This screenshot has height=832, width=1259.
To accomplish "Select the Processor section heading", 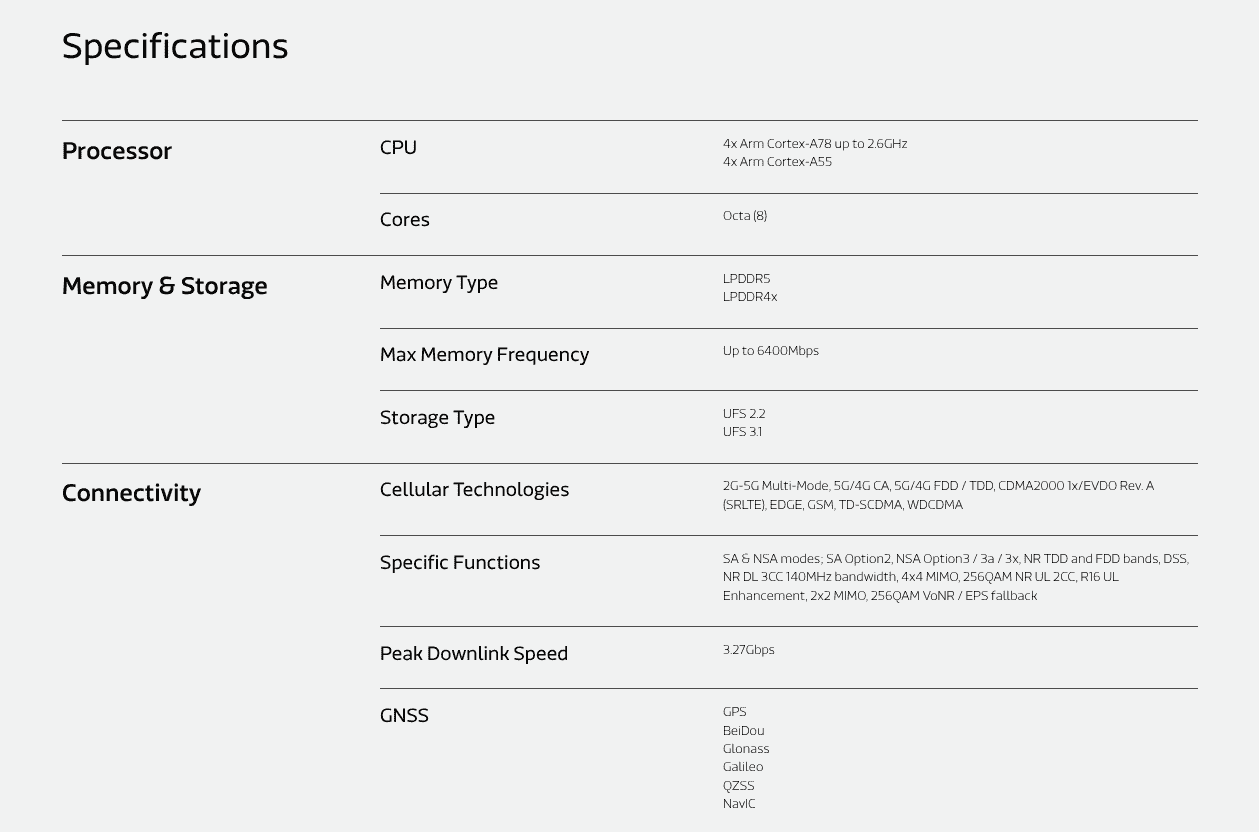I will point(117,151).
